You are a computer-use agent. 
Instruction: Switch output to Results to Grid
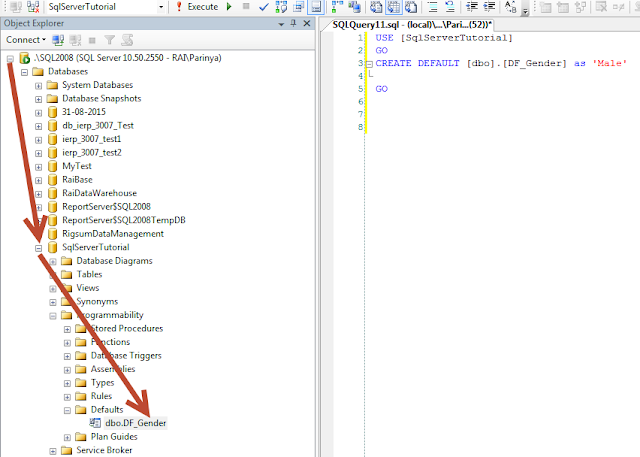pyautogui.click(x=393, y=7)
